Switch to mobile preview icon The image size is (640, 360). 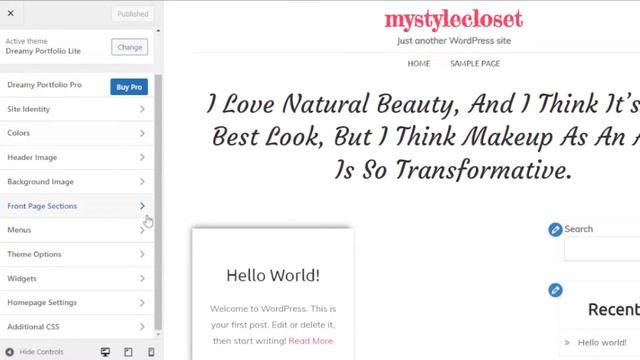[151, 352]
